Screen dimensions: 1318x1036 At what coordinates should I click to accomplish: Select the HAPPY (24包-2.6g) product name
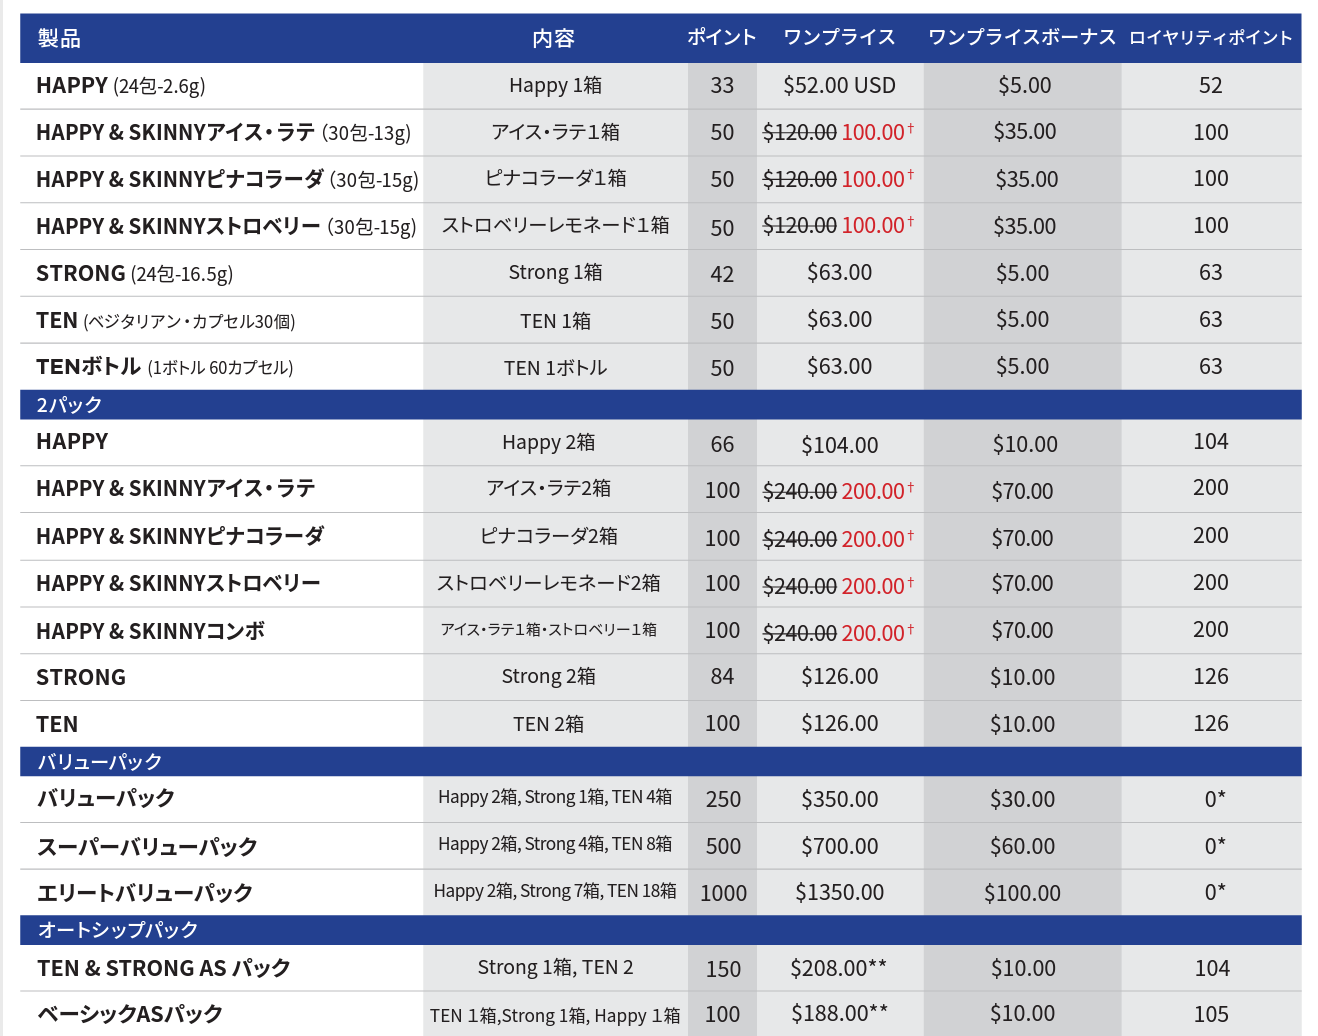coord(121,86)
